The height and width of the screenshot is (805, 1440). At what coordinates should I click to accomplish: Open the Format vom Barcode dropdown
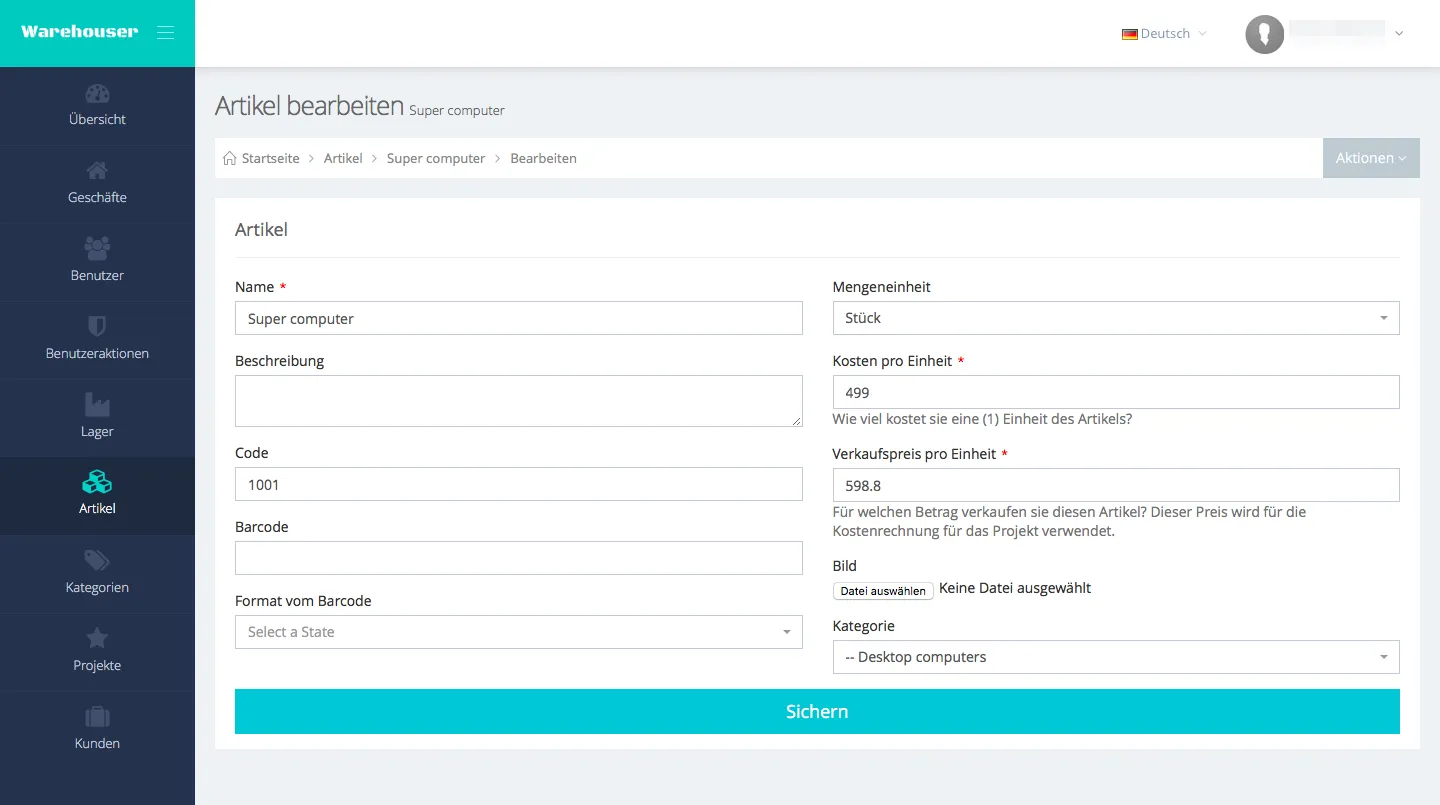518,632
